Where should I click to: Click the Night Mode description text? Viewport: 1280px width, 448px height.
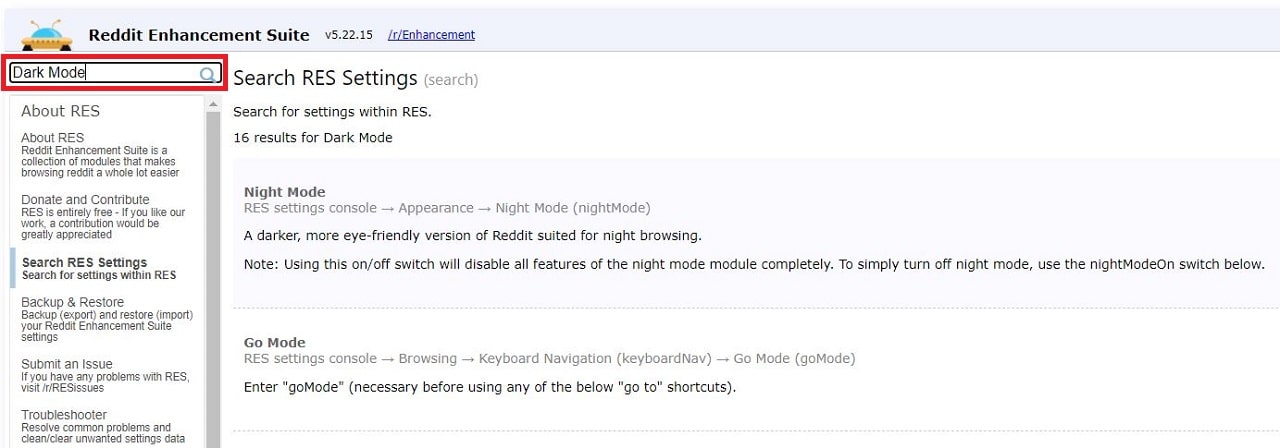coord(473,236)
